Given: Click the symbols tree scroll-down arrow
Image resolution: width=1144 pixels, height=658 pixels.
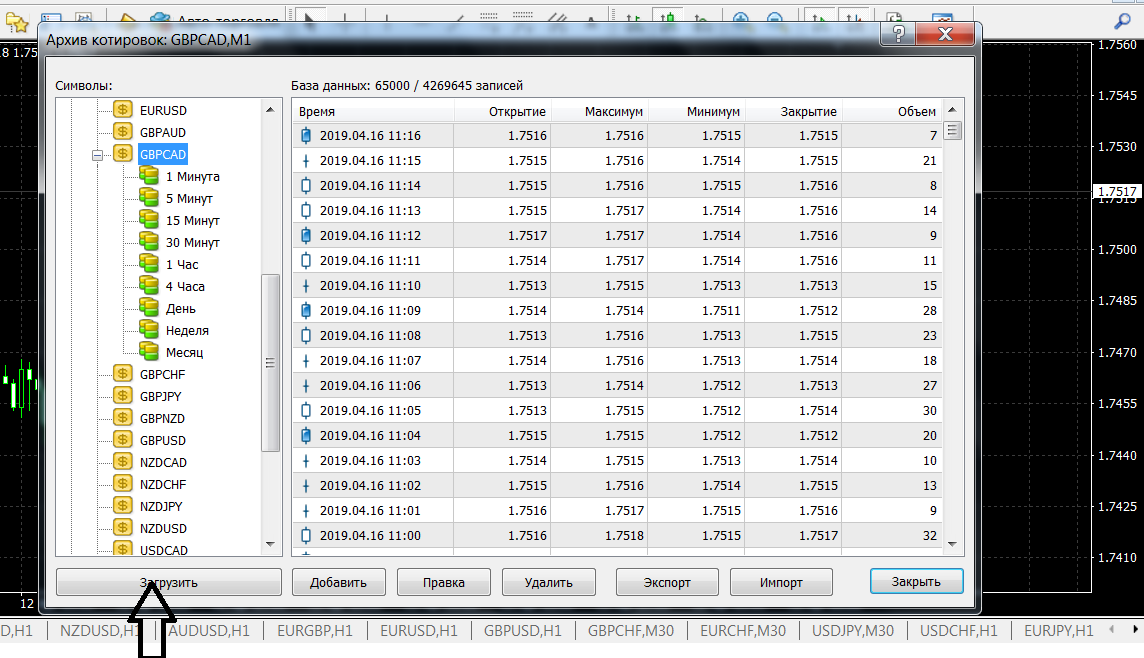Looking at the screenshot, I should coord(270,544).
